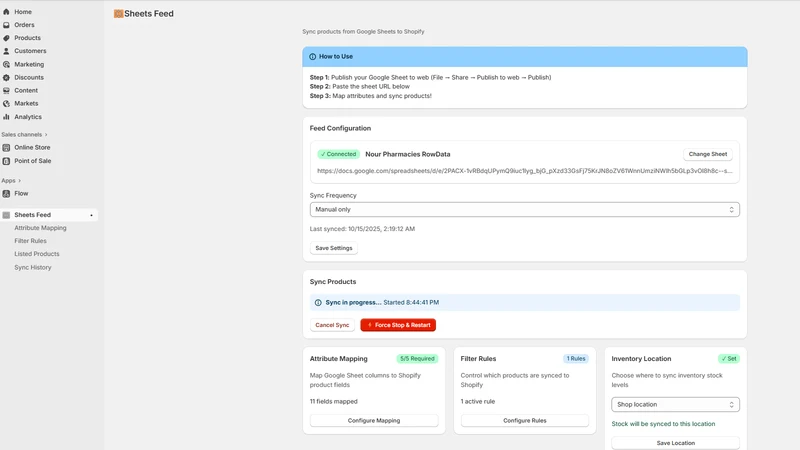Click Stock will be synced to this location
Viewport: 800px width, 450px height.
tap(663, 424)
